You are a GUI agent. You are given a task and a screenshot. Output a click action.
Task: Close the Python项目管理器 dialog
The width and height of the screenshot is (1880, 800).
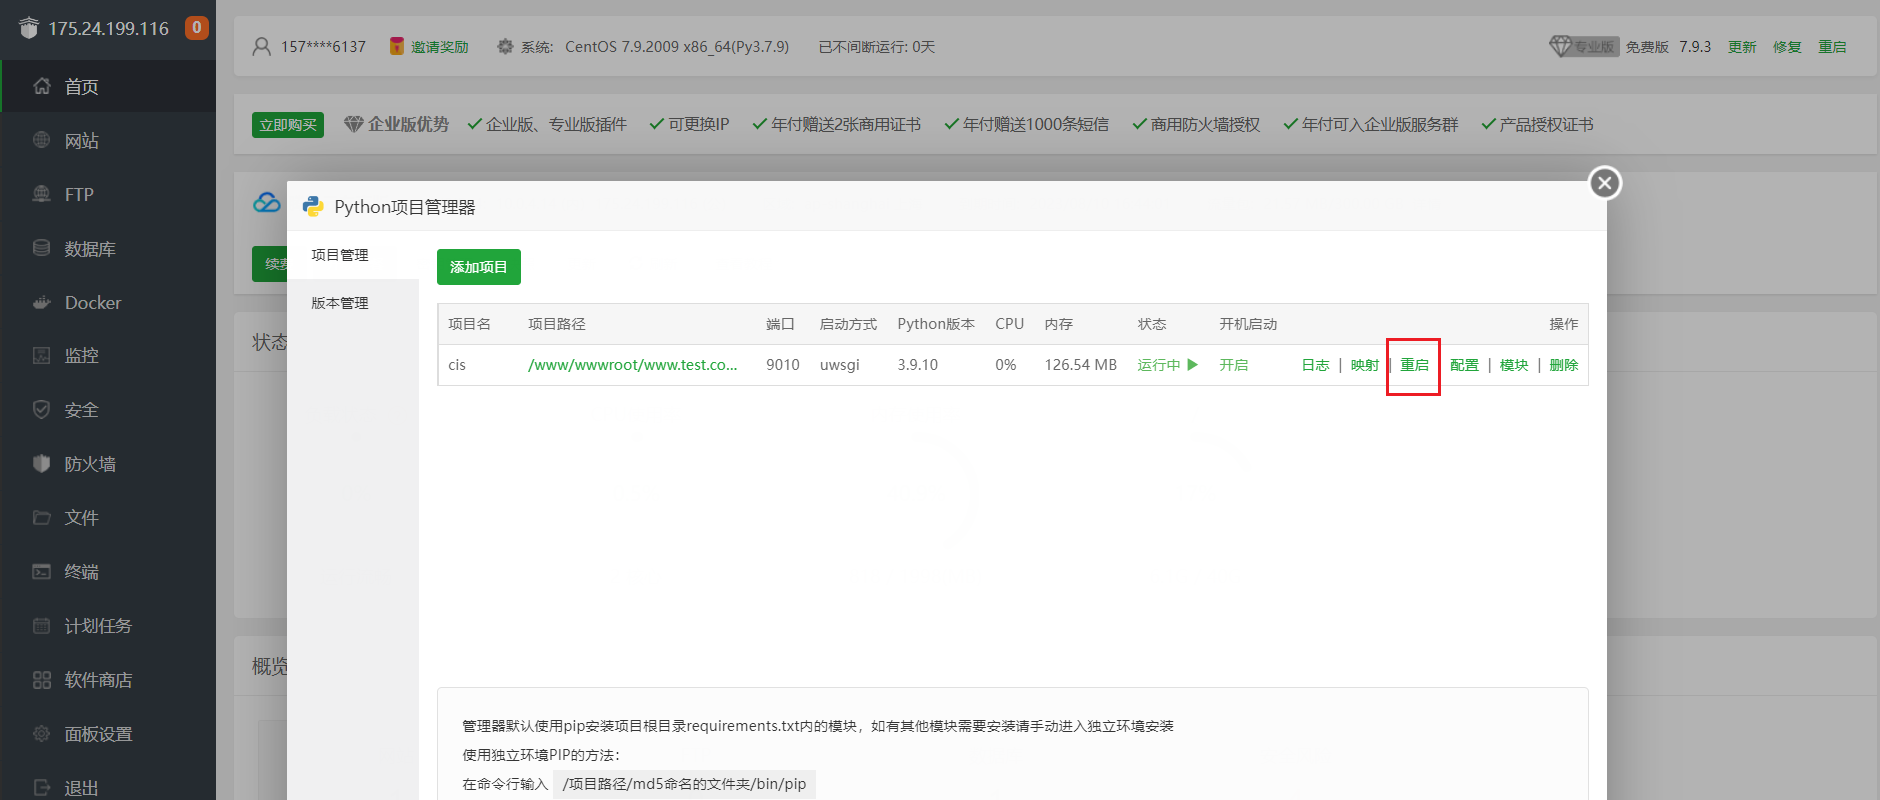tap(1605, 183)
